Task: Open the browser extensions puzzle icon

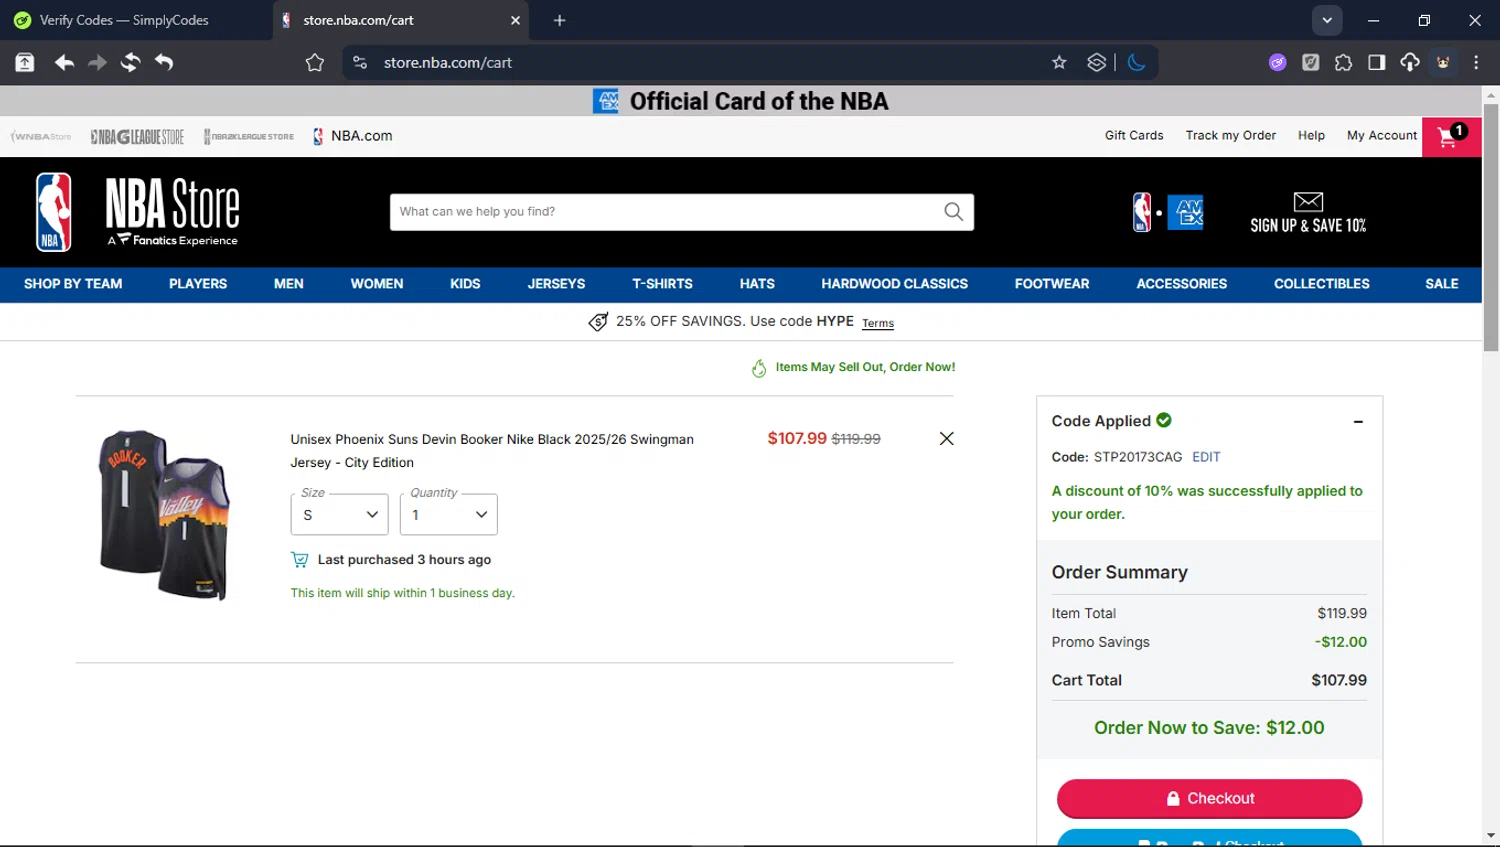Action: click(1343, 62)
